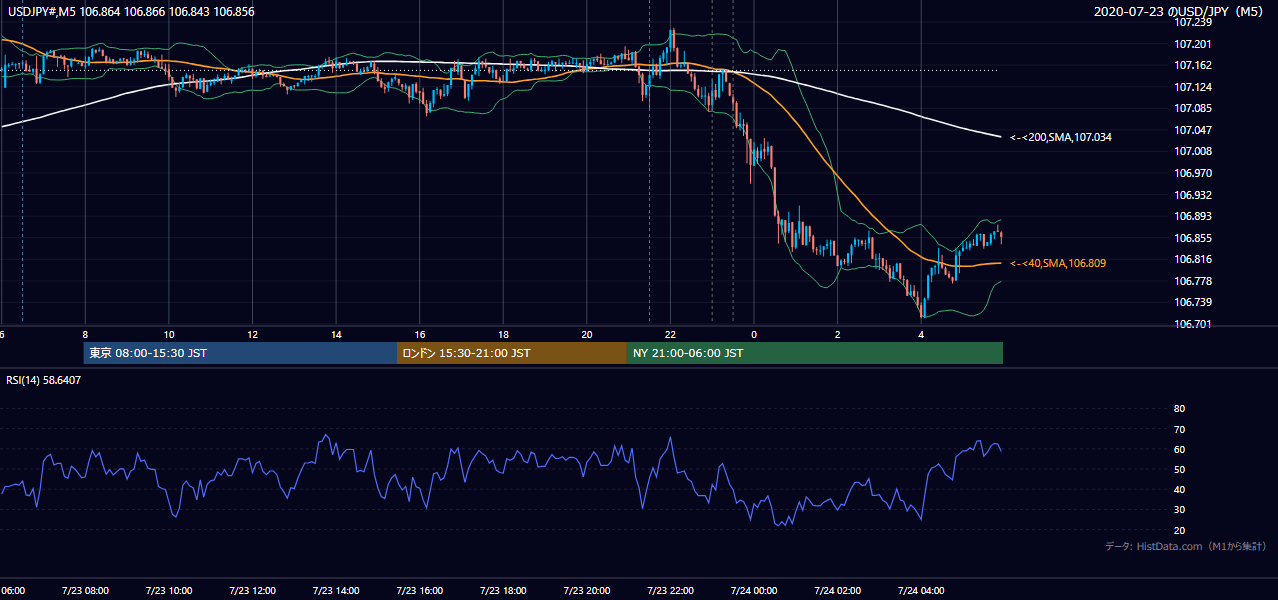
Task: Click the 7/23 10:00 time axis label
Action: pyautogui.click(x=168, y=591)
